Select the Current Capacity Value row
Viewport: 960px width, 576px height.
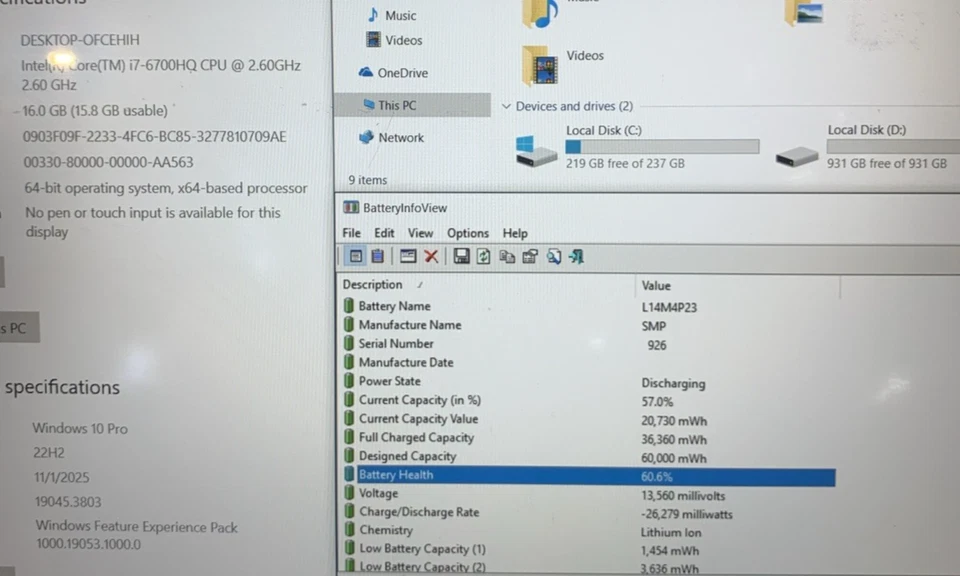(x=588, y=419)
